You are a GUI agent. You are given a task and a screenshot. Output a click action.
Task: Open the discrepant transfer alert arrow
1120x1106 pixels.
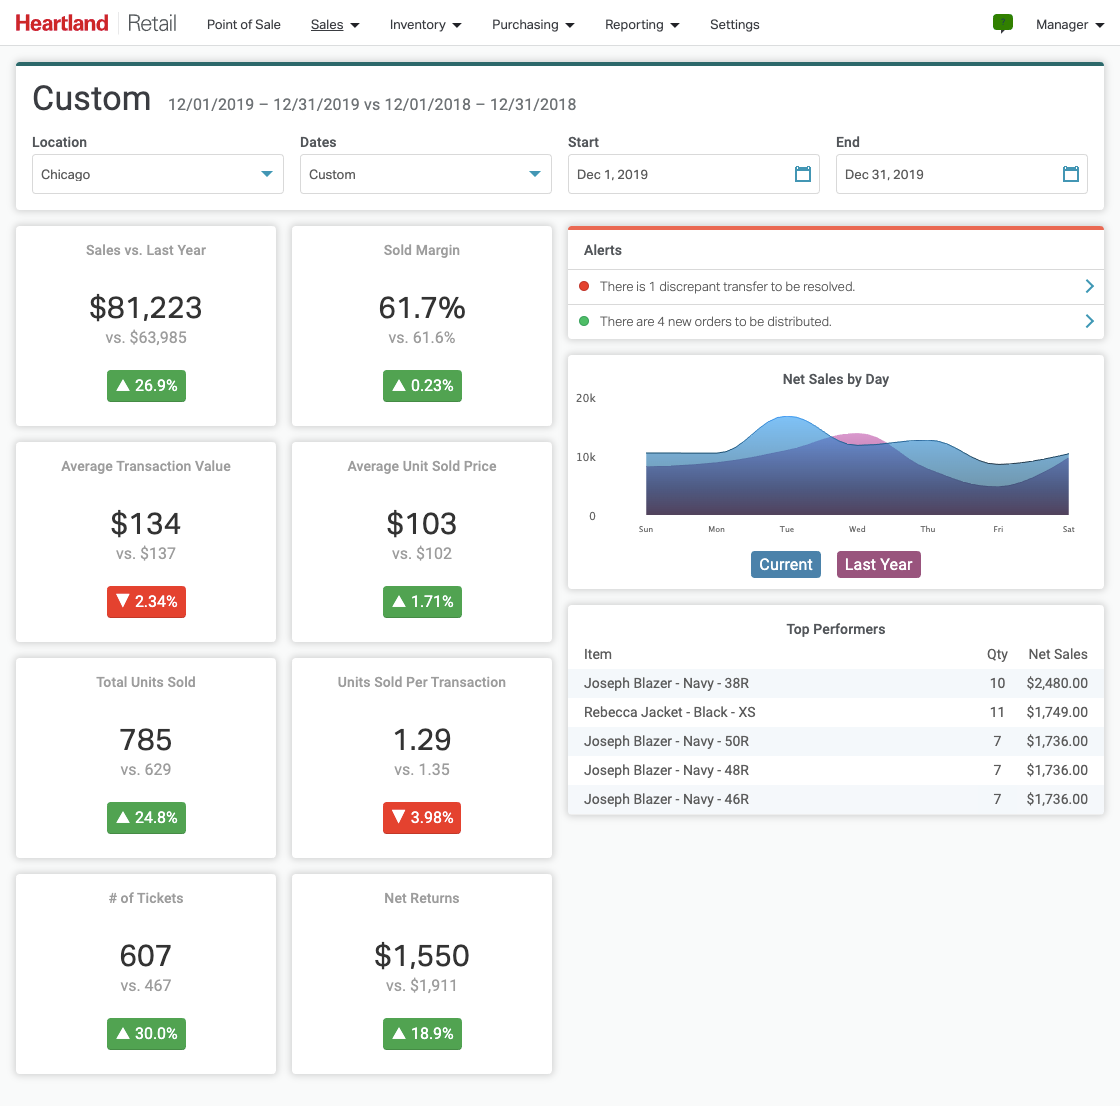(1089, 287)
